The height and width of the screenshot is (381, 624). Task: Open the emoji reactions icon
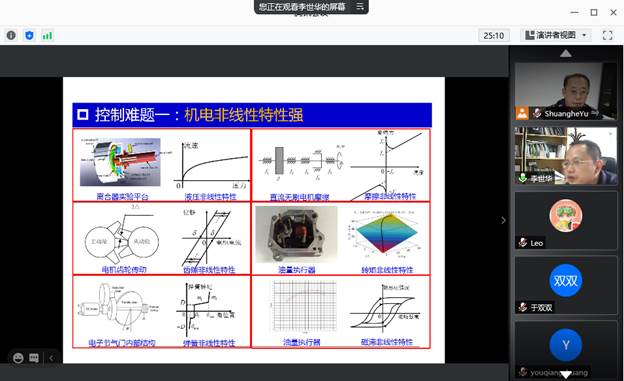(x=18, y=358)
